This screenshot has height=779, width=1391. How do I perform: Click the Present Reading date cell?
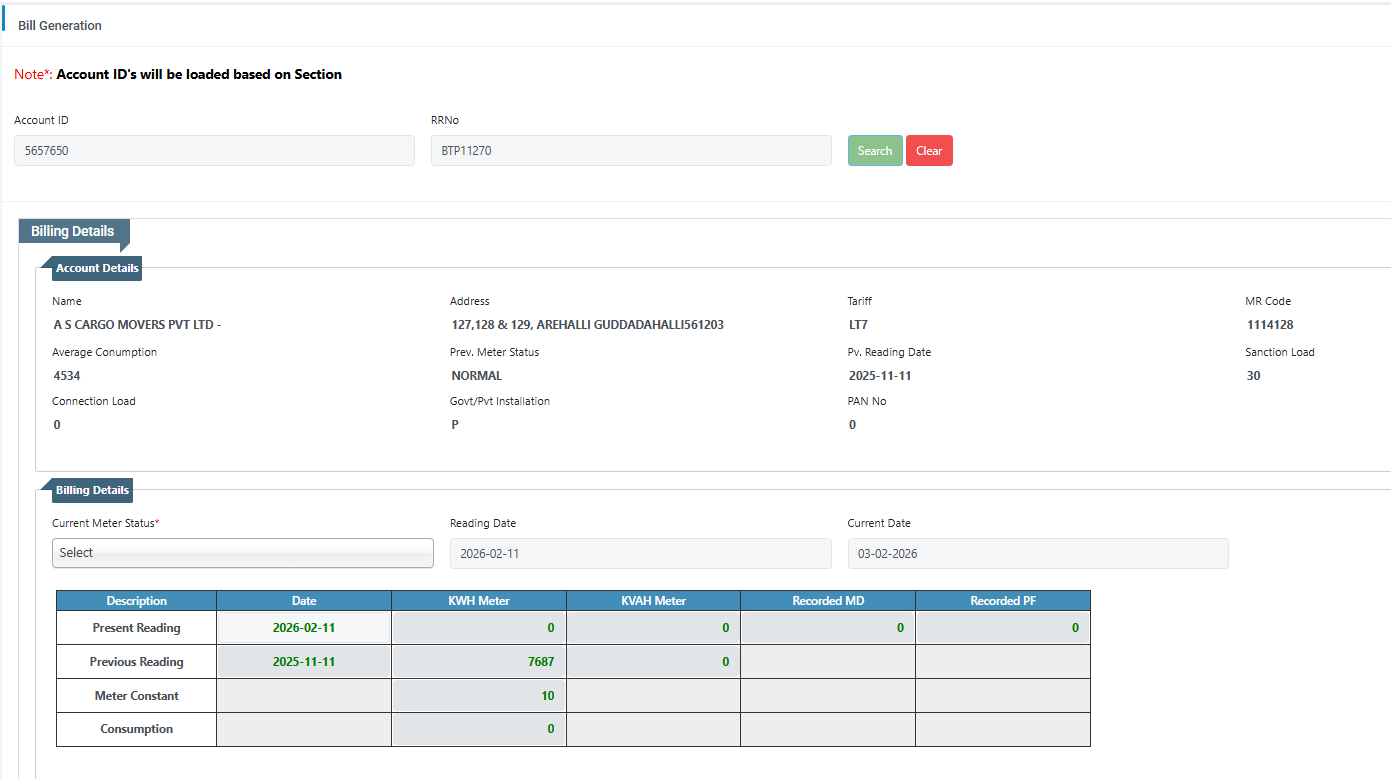click(x=304, y=628)
